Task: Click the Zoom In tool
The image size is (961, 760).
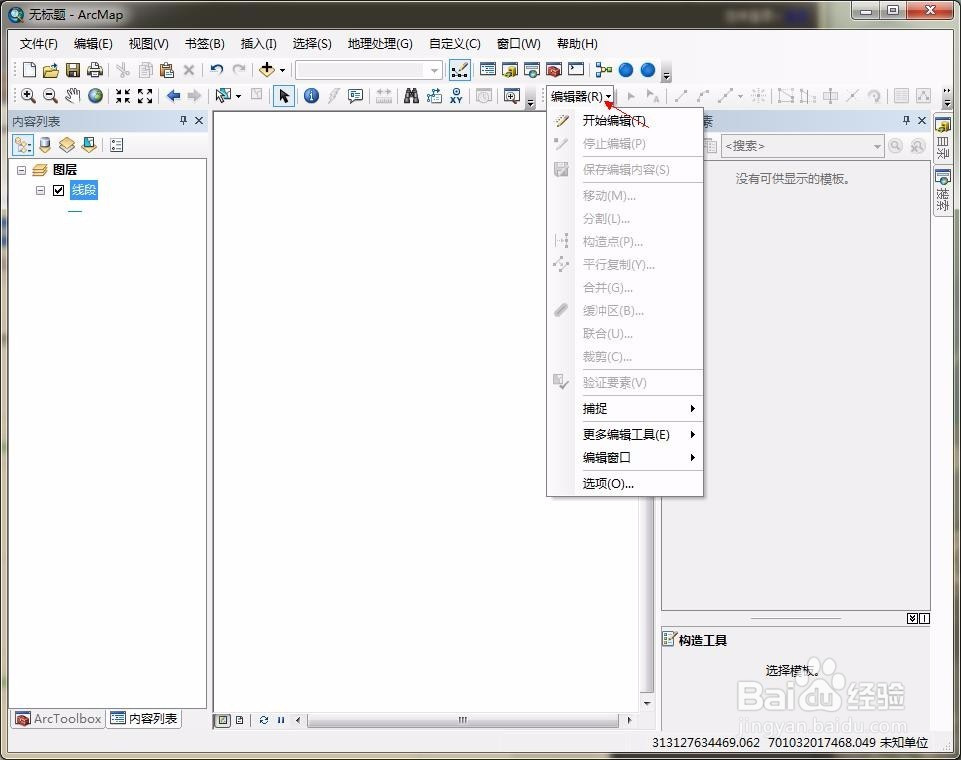Action: [28, 96]
